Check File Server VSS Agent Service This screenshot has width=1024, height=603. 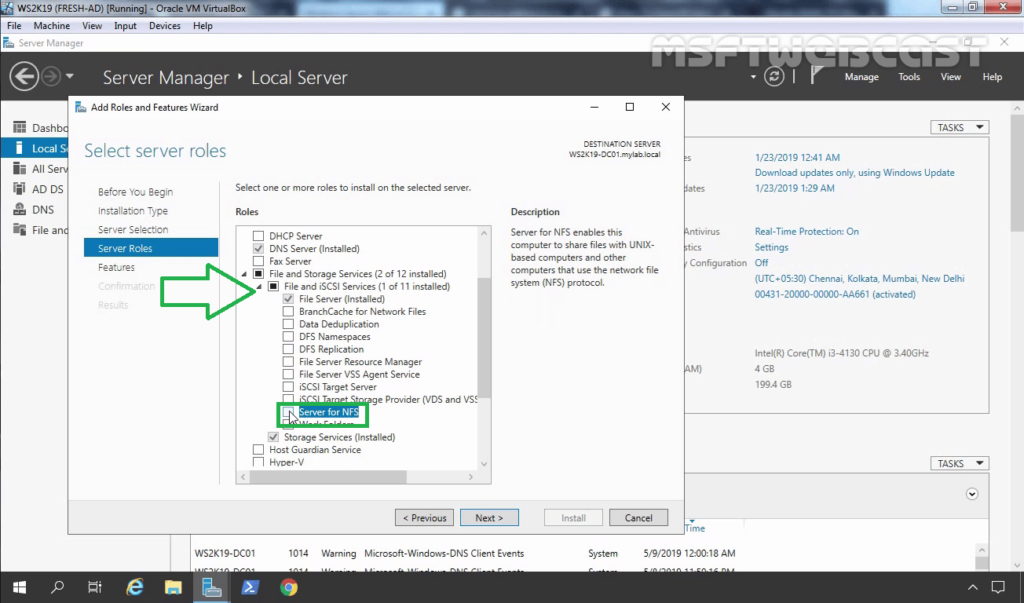pos(288,374)
